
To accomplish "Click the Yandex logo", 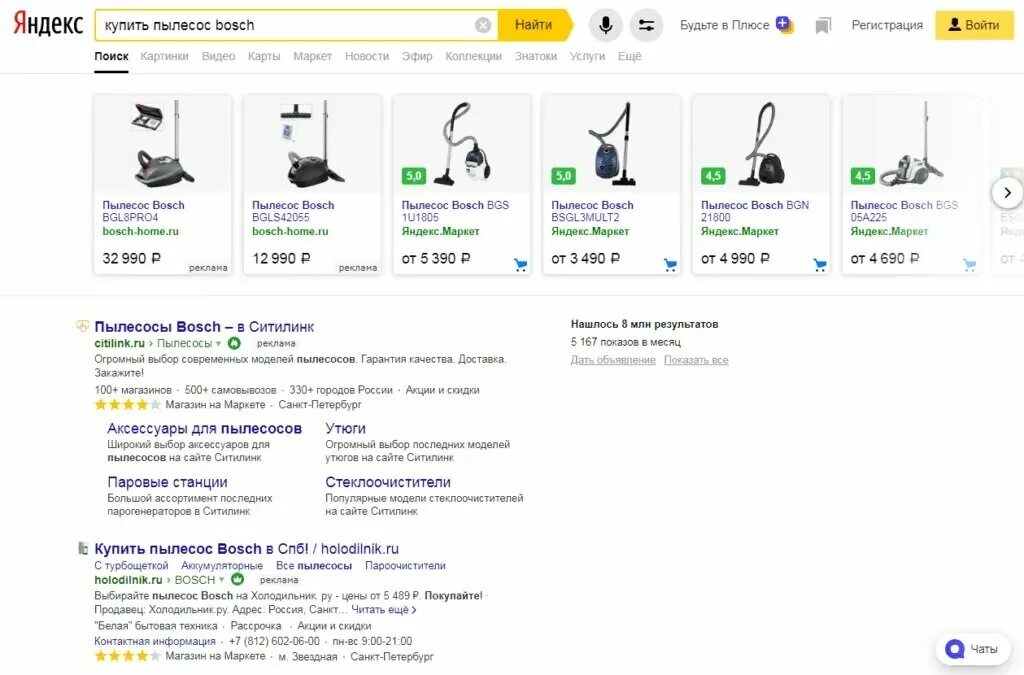I will pos(48,25).
